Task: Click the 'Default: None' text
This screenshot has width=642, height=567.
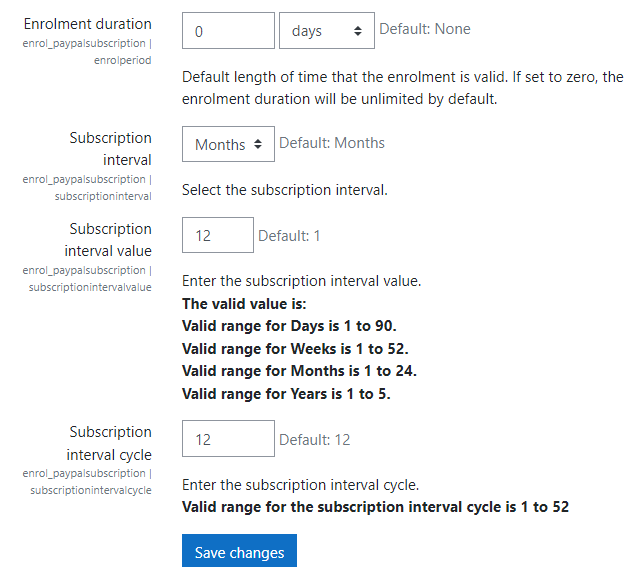Action: coord(425,29)
